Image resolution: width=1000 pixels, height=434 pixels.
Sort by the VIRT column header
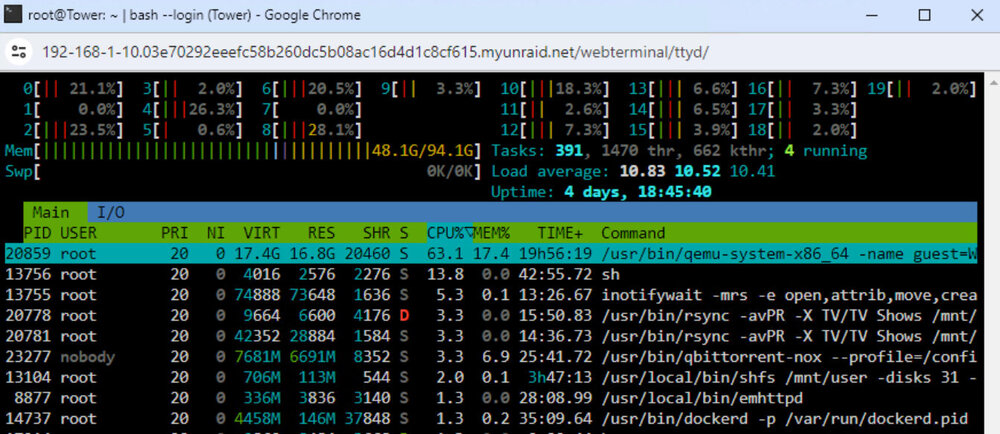pyautogui.click(x=262, y=233)
